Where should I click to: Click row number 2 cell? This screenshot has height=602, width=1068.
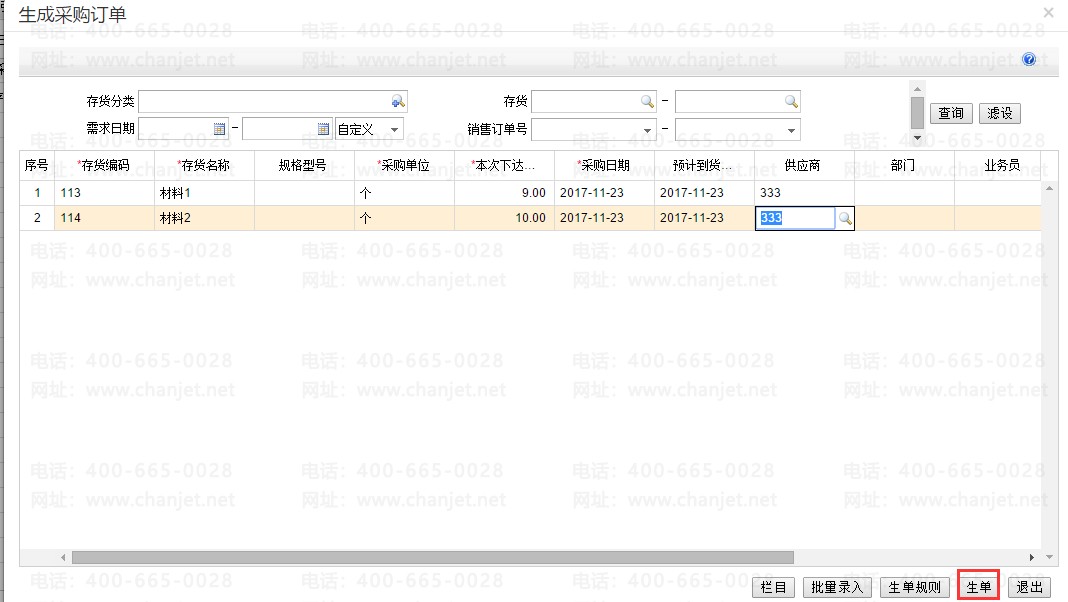pos(37,218)
